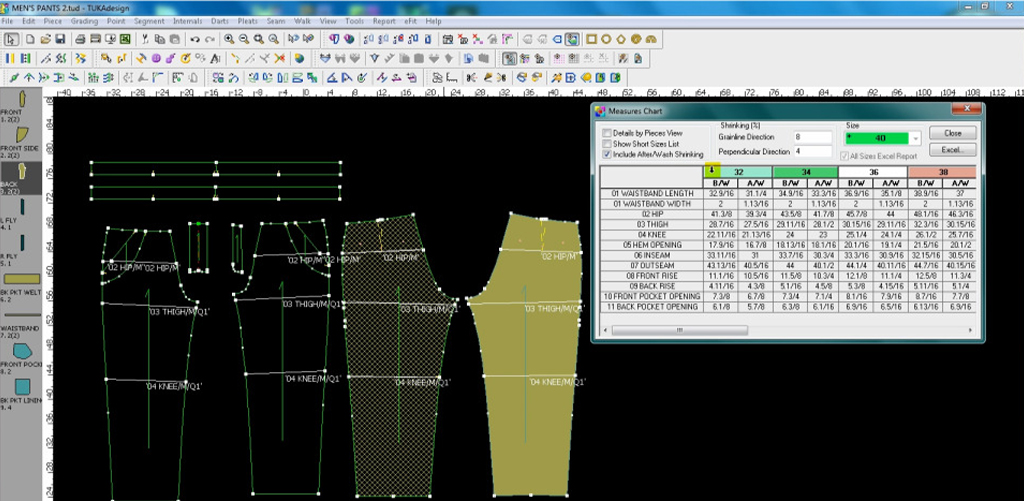Uncheck Include After/Wash Shrinking
Viewport: 1024px width, 501px height.
click(606, 155)
